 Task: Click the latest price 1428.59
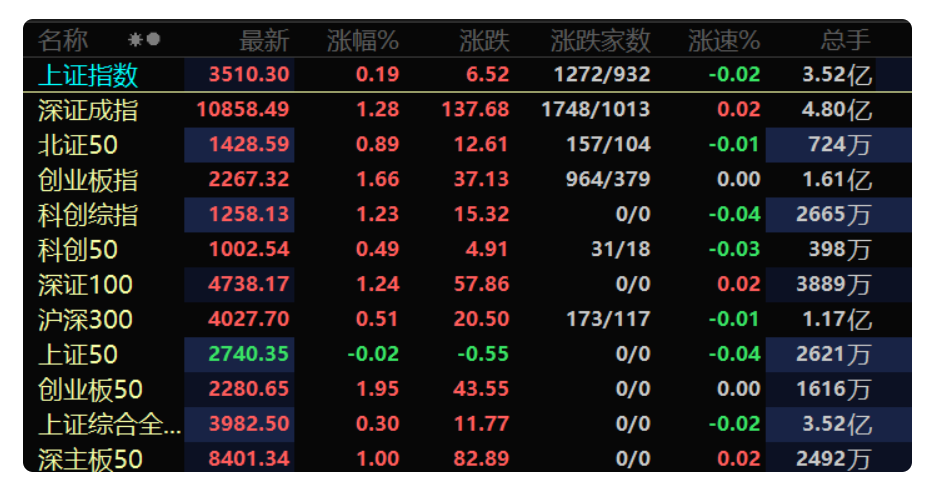(249, 144)
